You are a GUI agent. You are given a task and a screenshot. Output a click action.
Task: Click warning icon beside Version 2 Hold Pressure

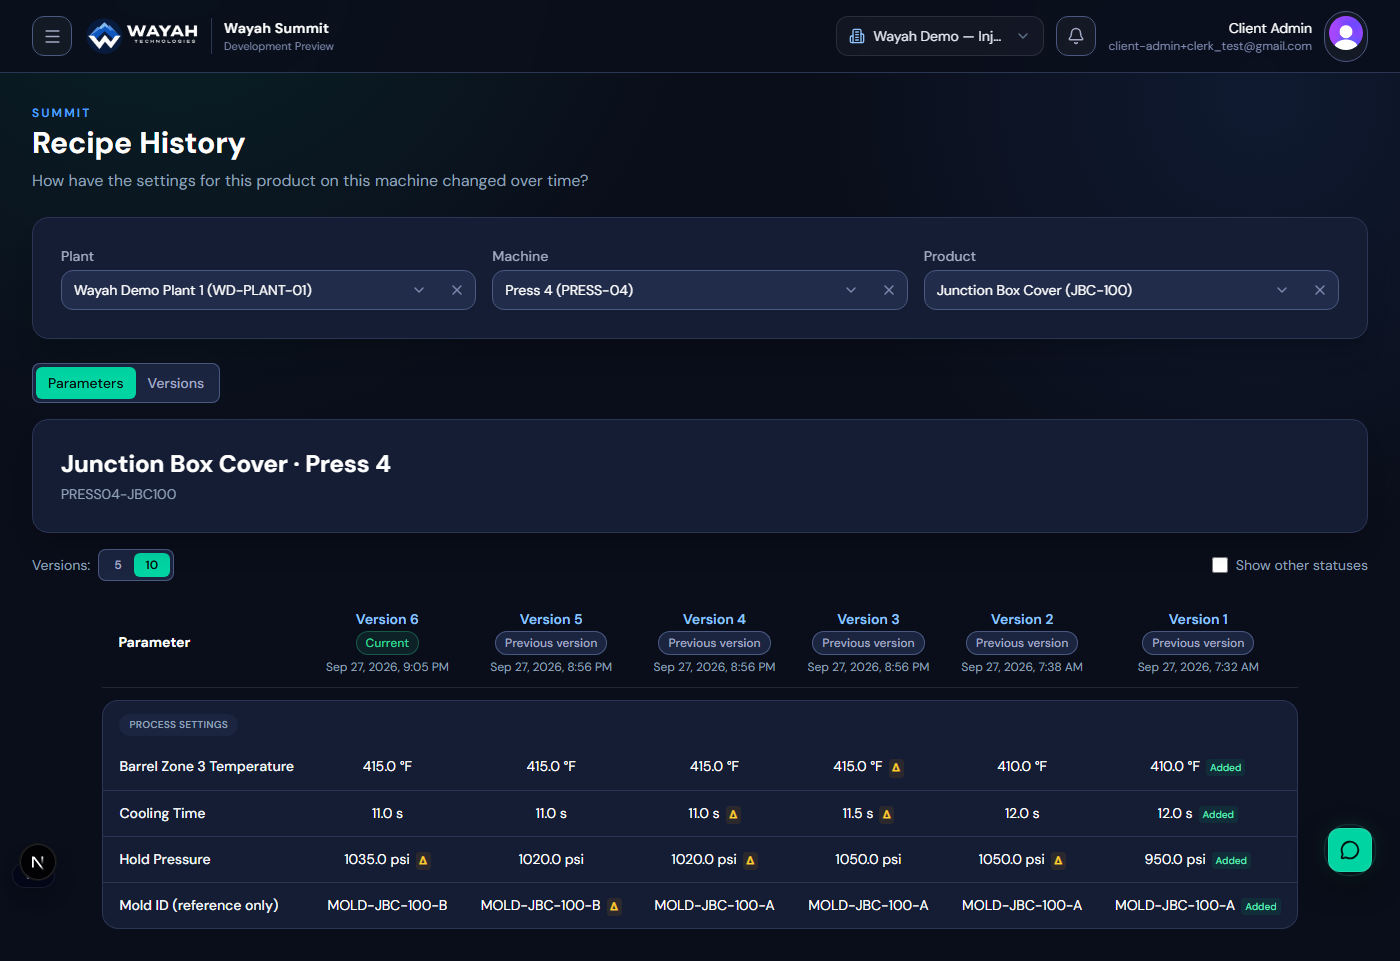1058,860
